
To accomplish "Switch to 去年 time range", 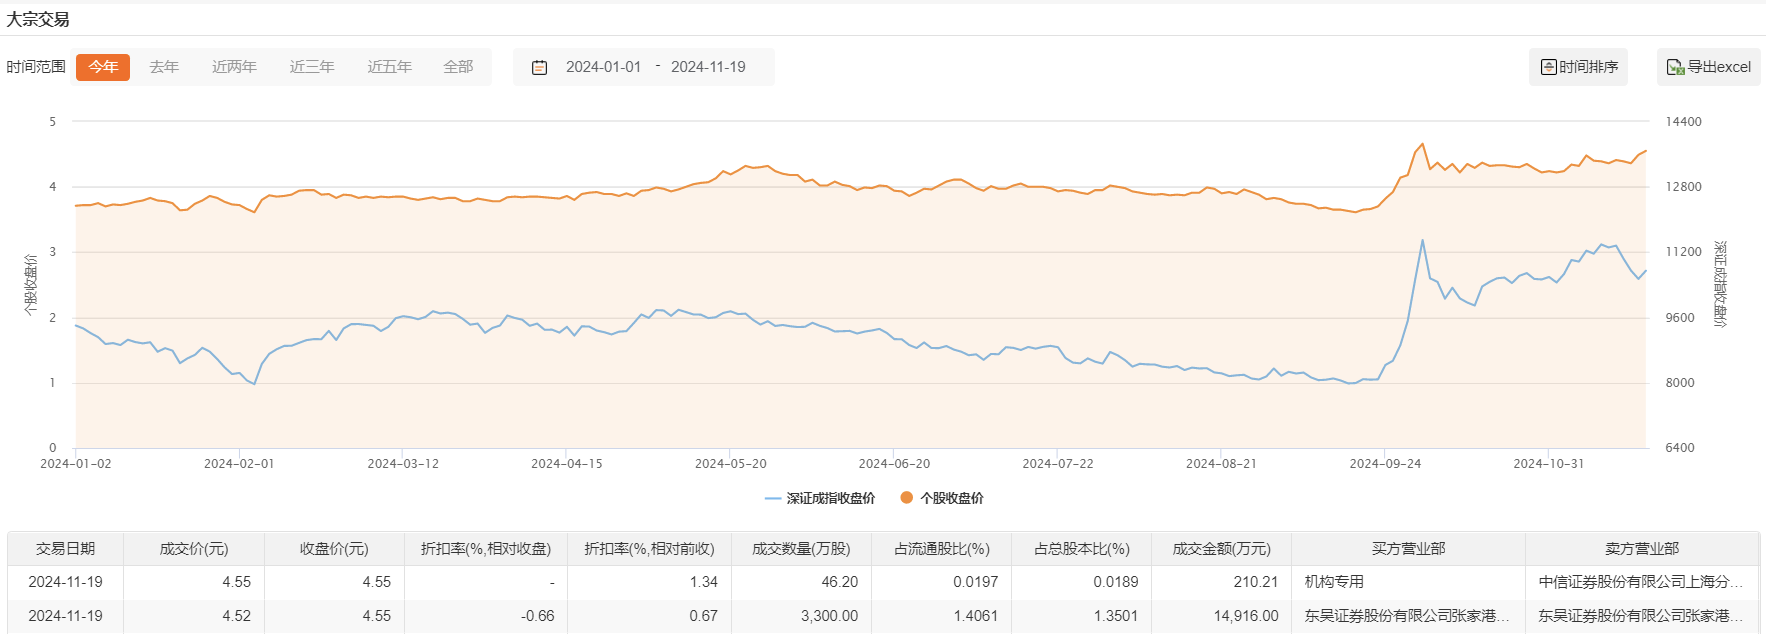I will coord(164,67).
